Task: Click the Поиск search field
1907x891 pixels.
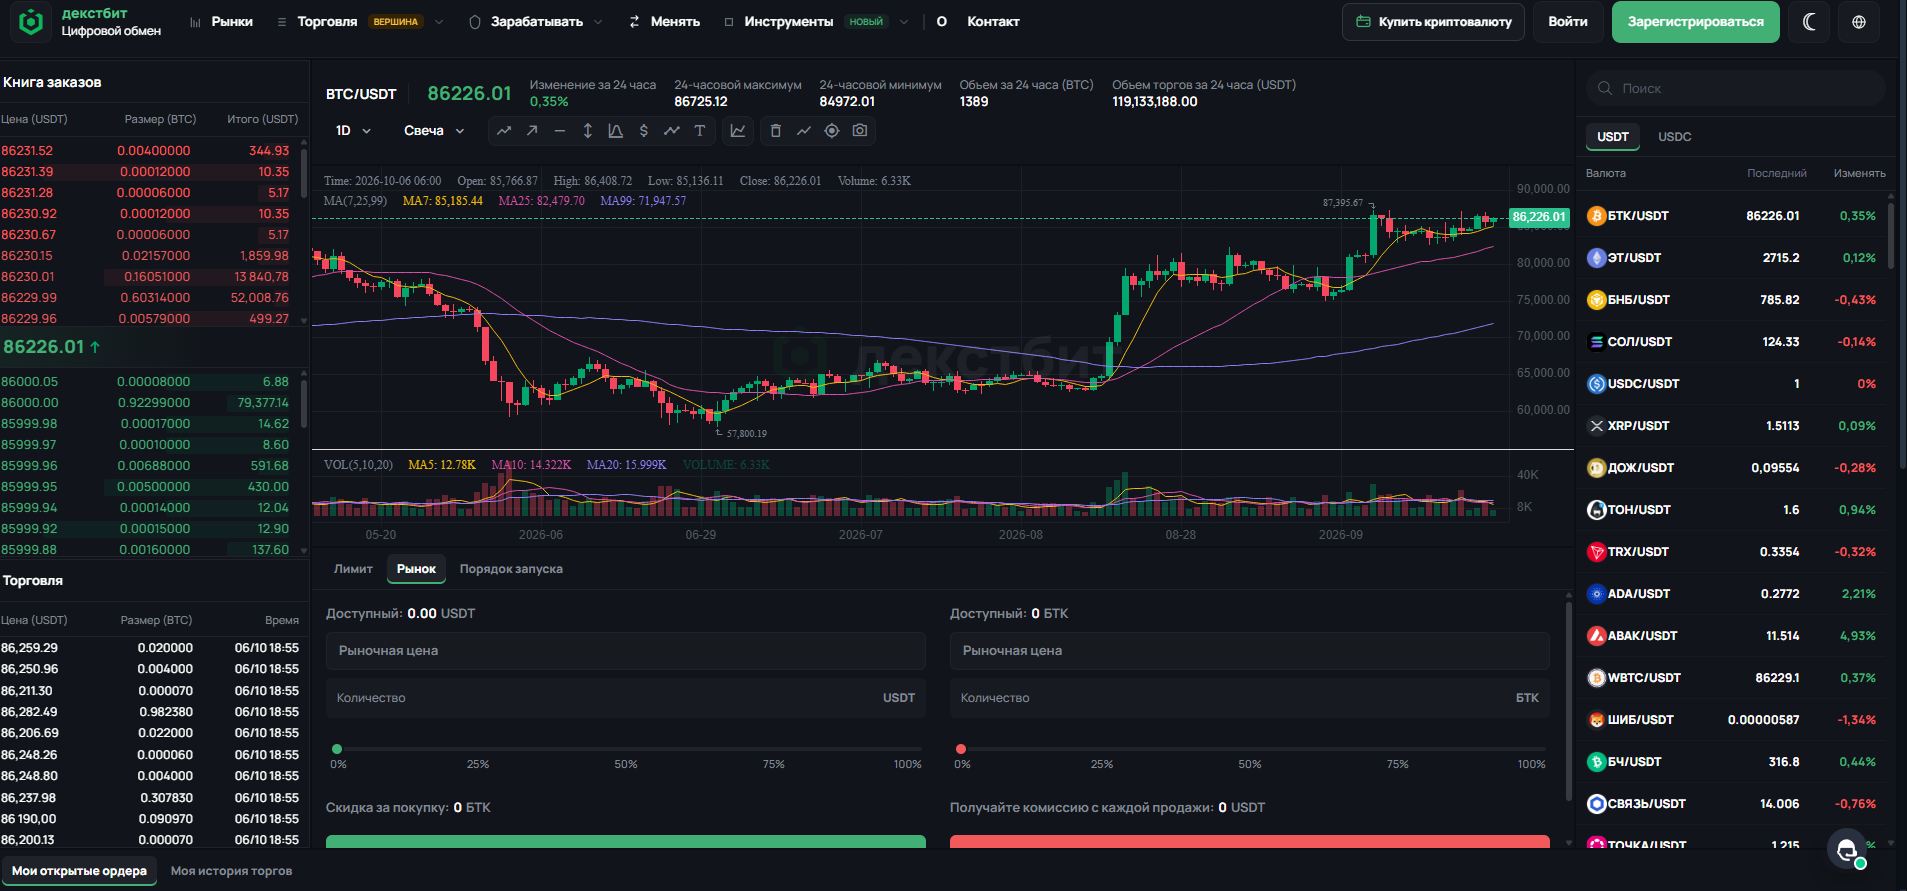Action: pos(1736,88)
